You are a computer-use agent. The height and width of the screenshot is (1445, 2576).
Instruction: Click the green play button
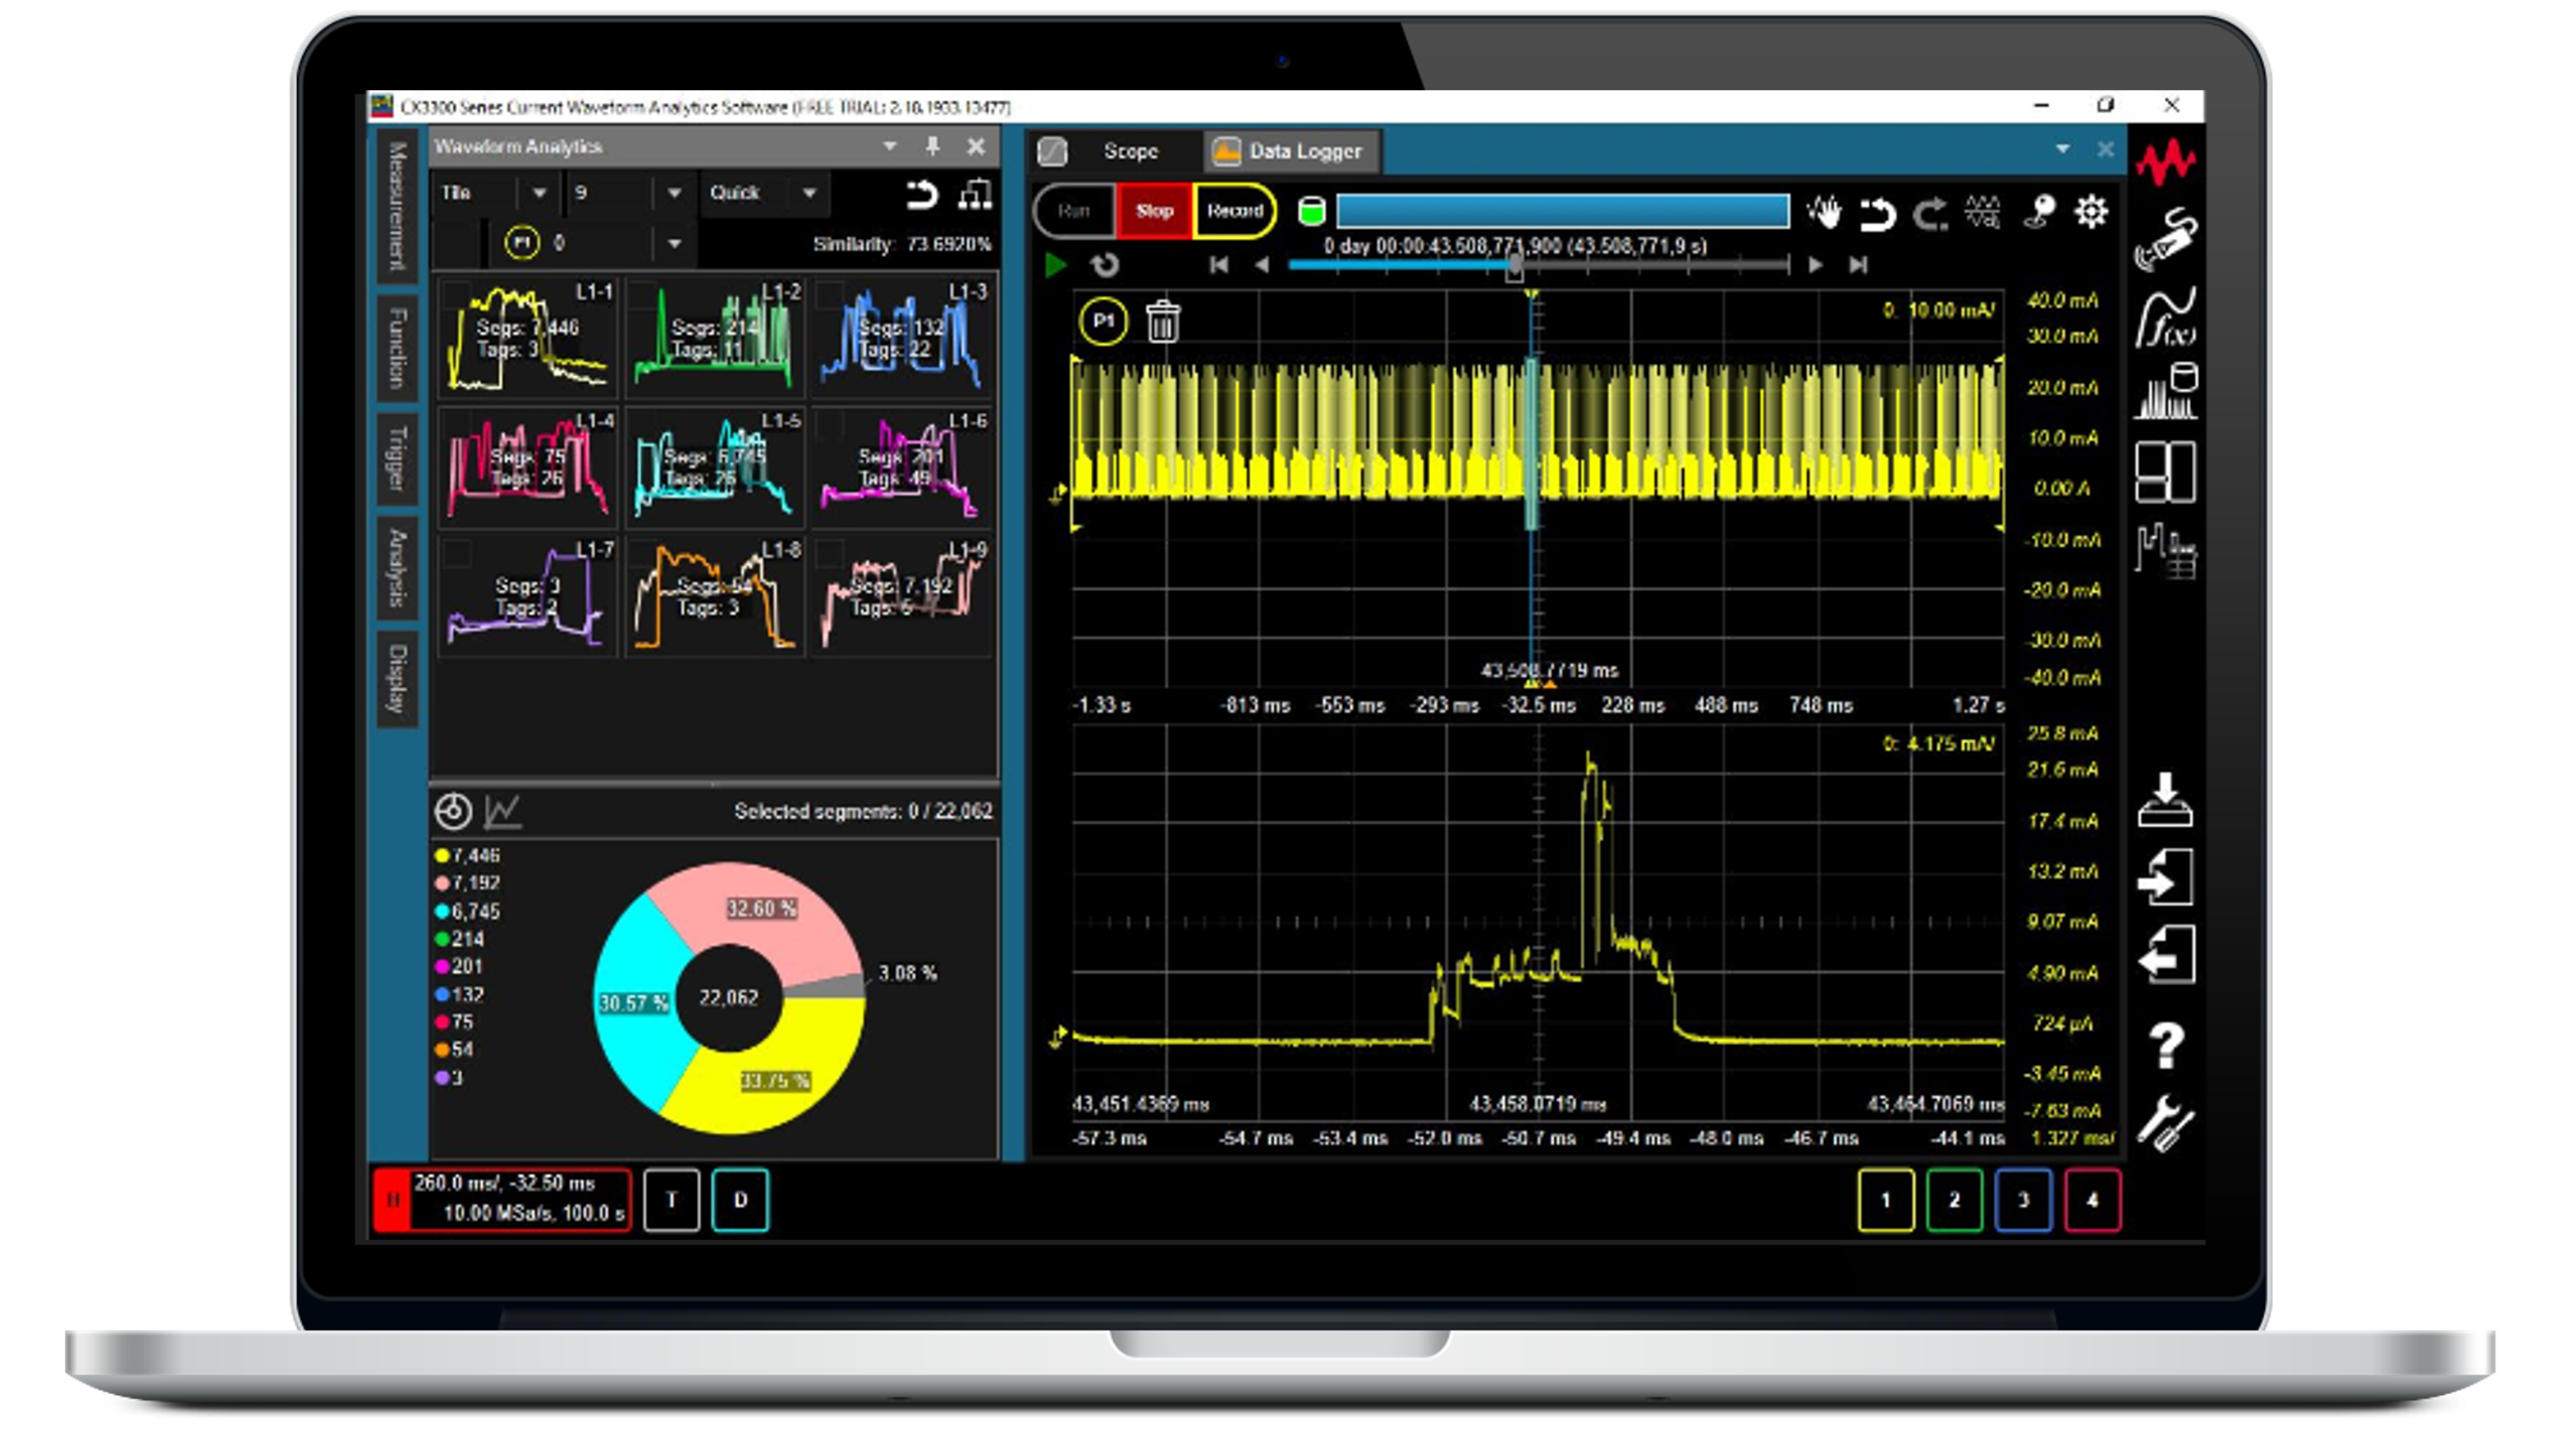point(1055,265)
